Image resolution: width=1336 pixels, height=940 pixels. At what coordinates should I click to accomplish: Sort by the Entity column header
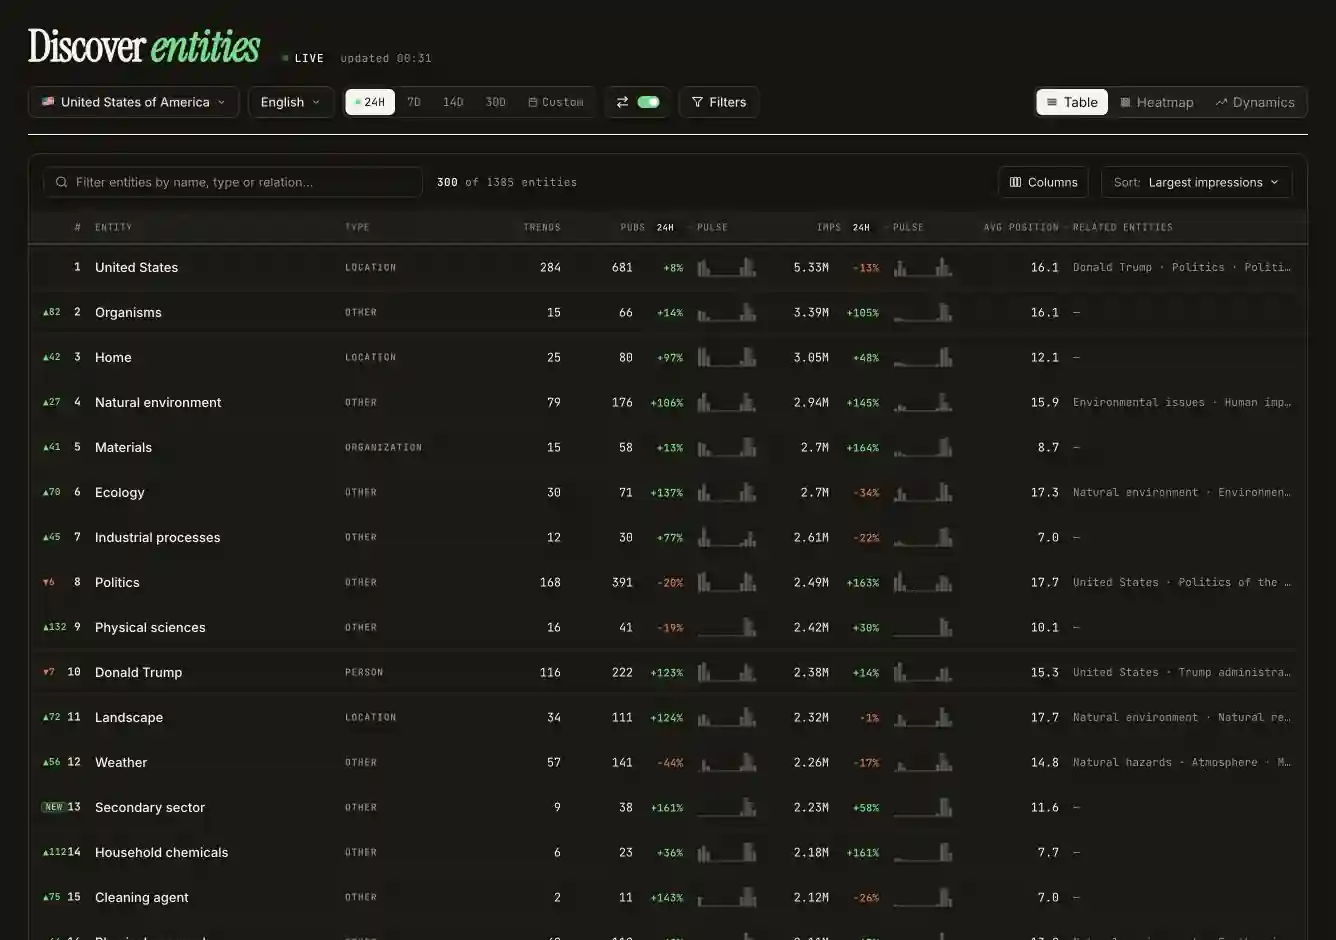click(113, 227)
